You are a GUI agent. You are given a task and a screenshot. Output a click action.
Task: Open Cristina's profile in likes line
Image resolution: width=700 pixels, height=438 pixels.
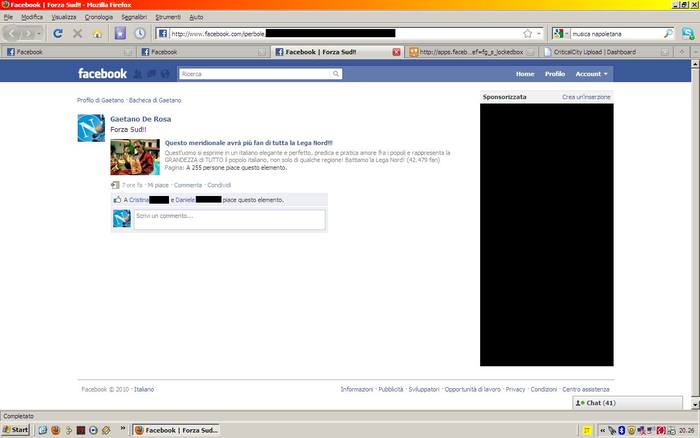point(139,200)
